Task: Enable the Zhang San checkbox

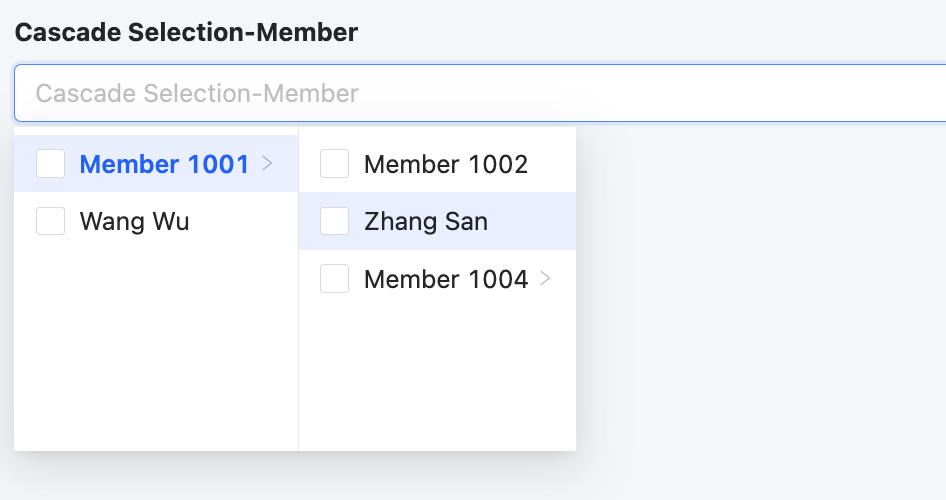Action: click(x=335, y=221)
